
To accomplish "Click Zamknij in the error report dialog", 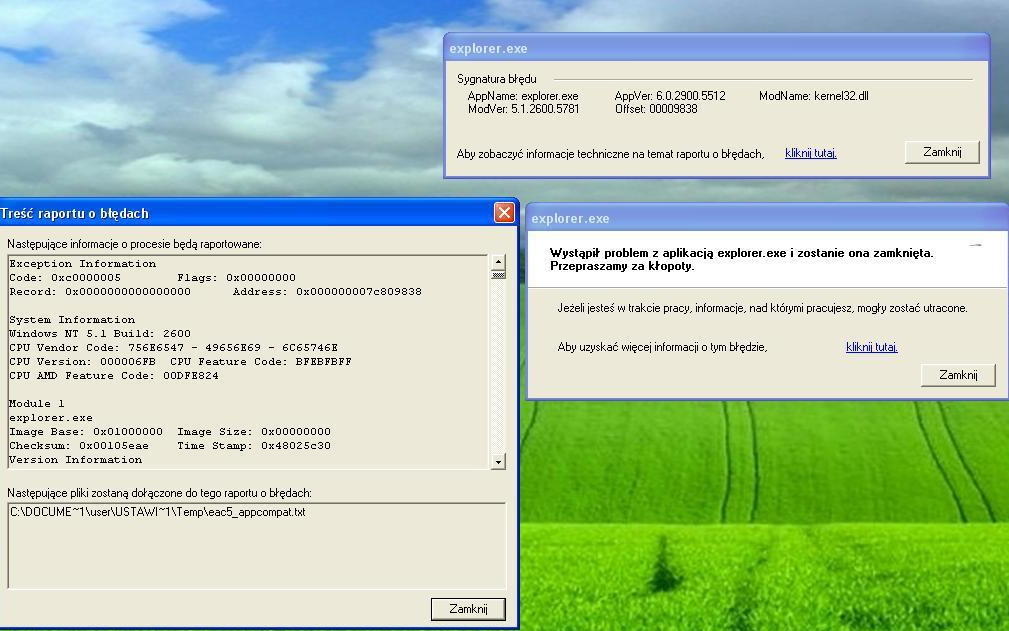I will (x=468, y=608).
